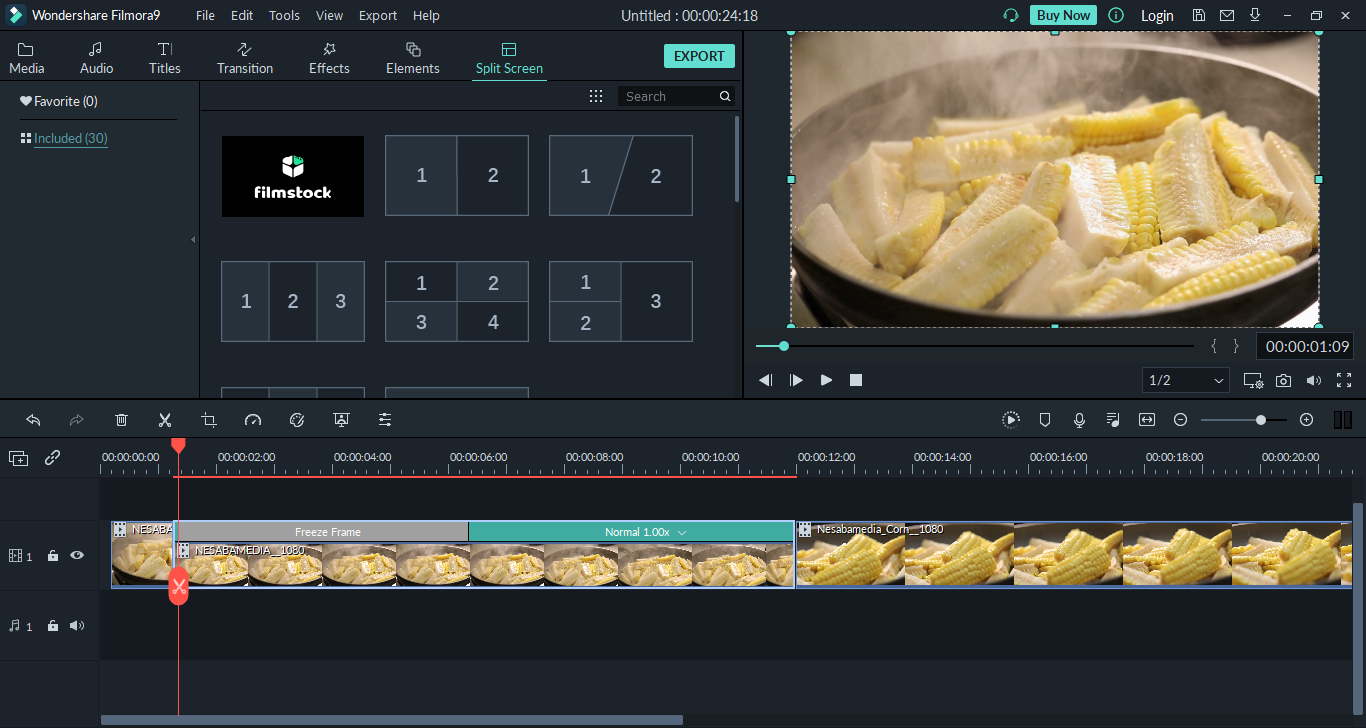The width and height of the screenshot is (1366, 728).
Task: Expand the Normal 1.00x speed dropdown
Action: click(682, 532)
